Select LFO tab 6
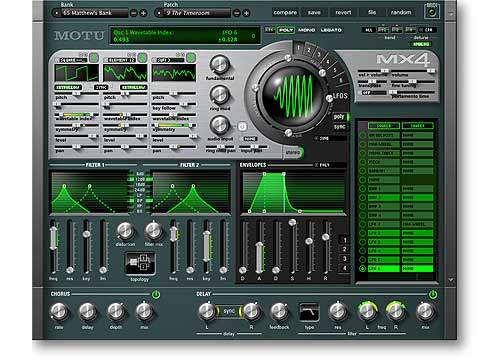Screen dimensions: 500x360 [341, 80]
